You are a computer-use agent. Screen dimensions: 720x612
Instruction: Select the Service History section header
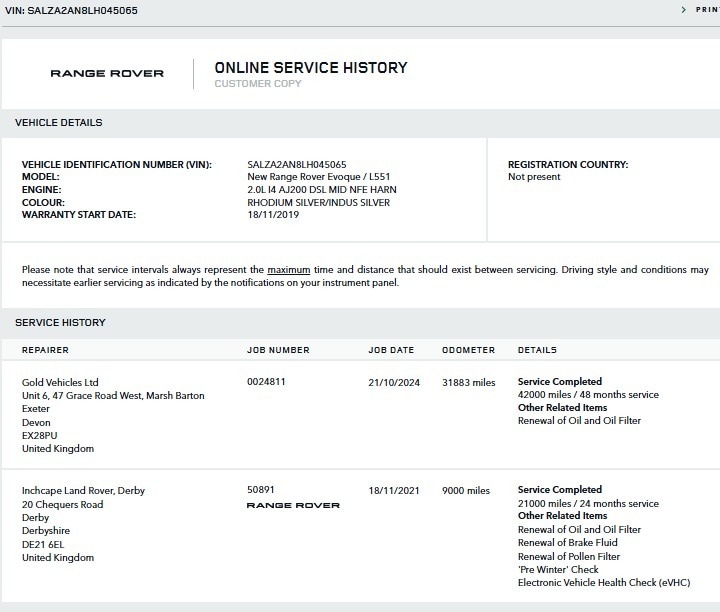pos(60,323)
